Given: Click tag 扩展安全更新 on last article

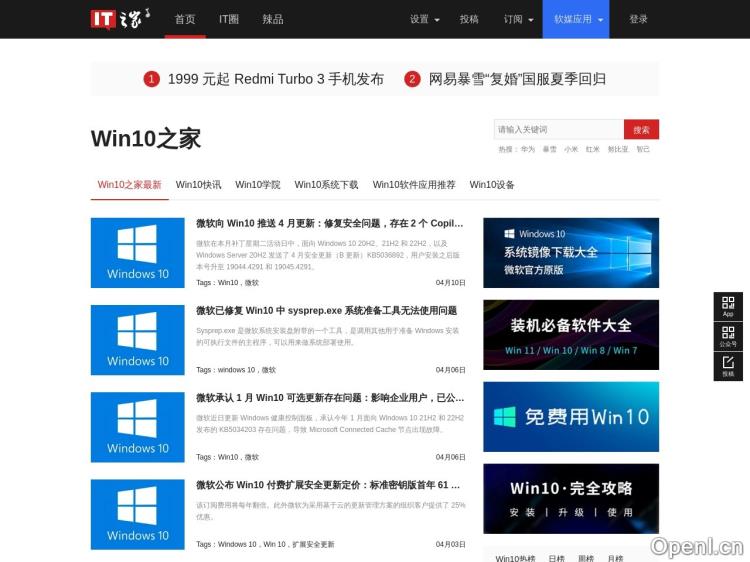Looking at the screenshot, I should coord(313,544).
